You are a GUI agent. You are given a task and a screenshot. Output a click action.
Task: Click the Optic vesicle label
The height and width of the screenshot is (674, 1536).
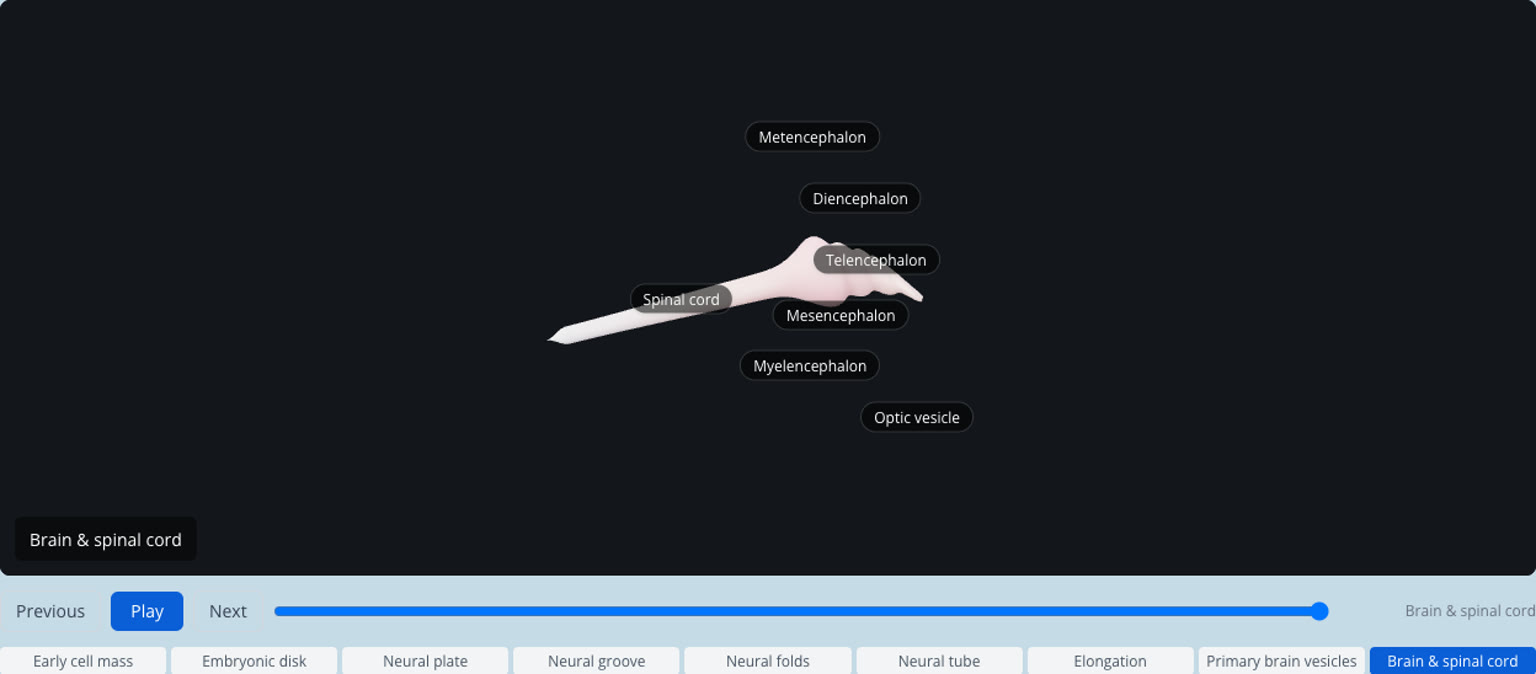coord(916,417)
